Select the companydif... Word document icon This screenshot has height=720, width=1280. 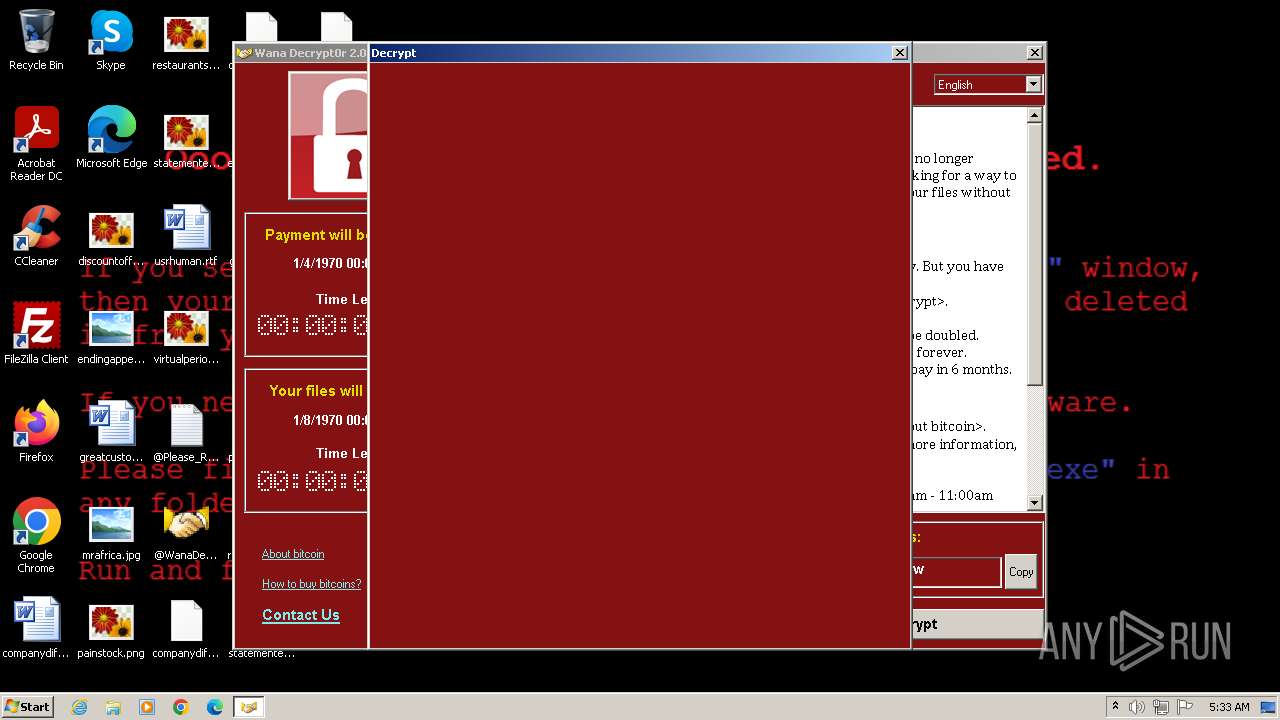coord(36,628)
